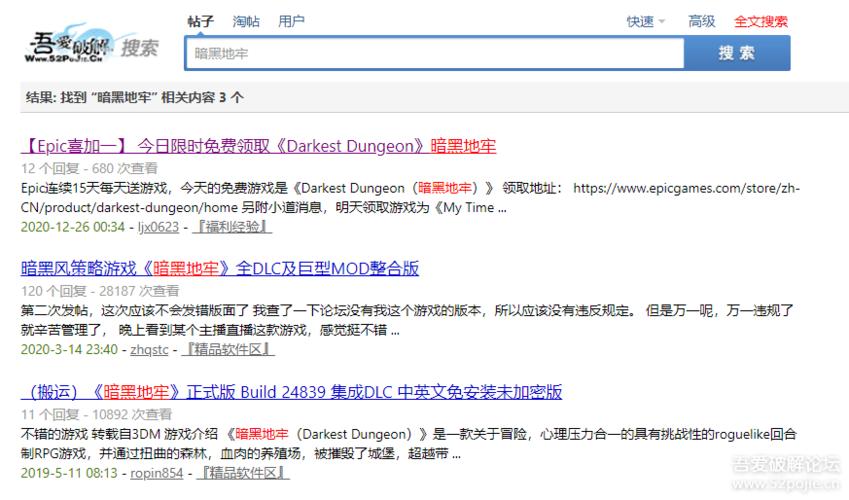Click the 52pojie site logo
Image resolution: width=849 pixels, height=500 pixels.
coord(68,44)
